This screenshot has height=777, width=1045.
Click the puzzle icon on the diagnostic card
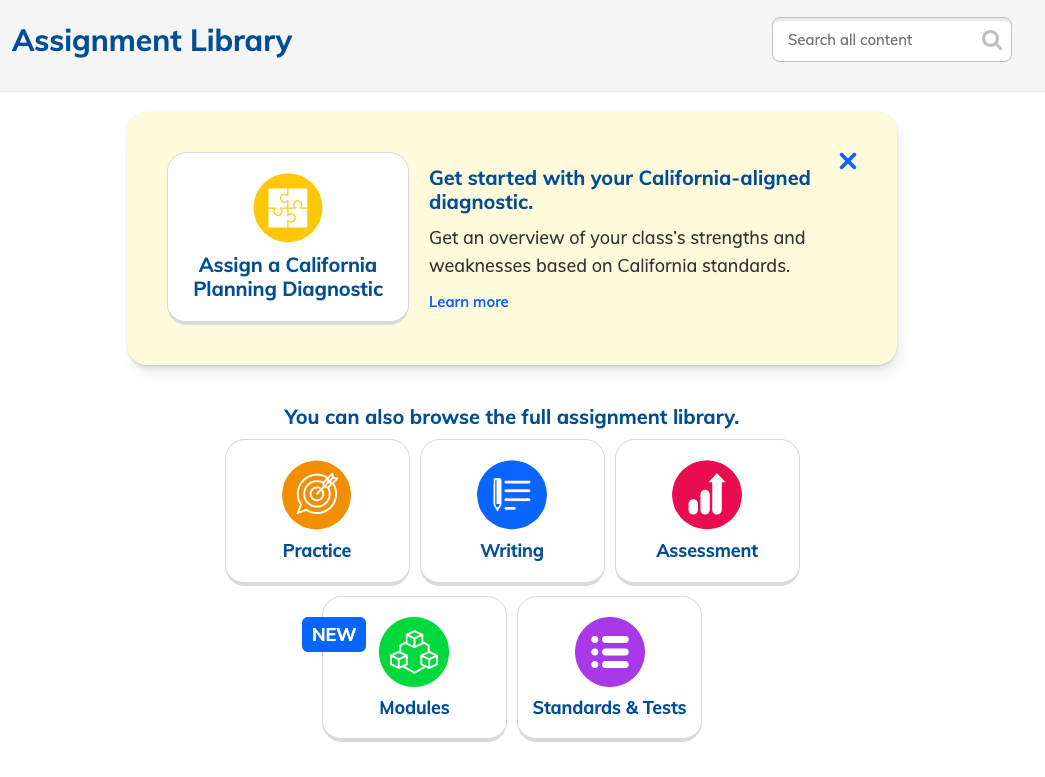tap(287, 207)
